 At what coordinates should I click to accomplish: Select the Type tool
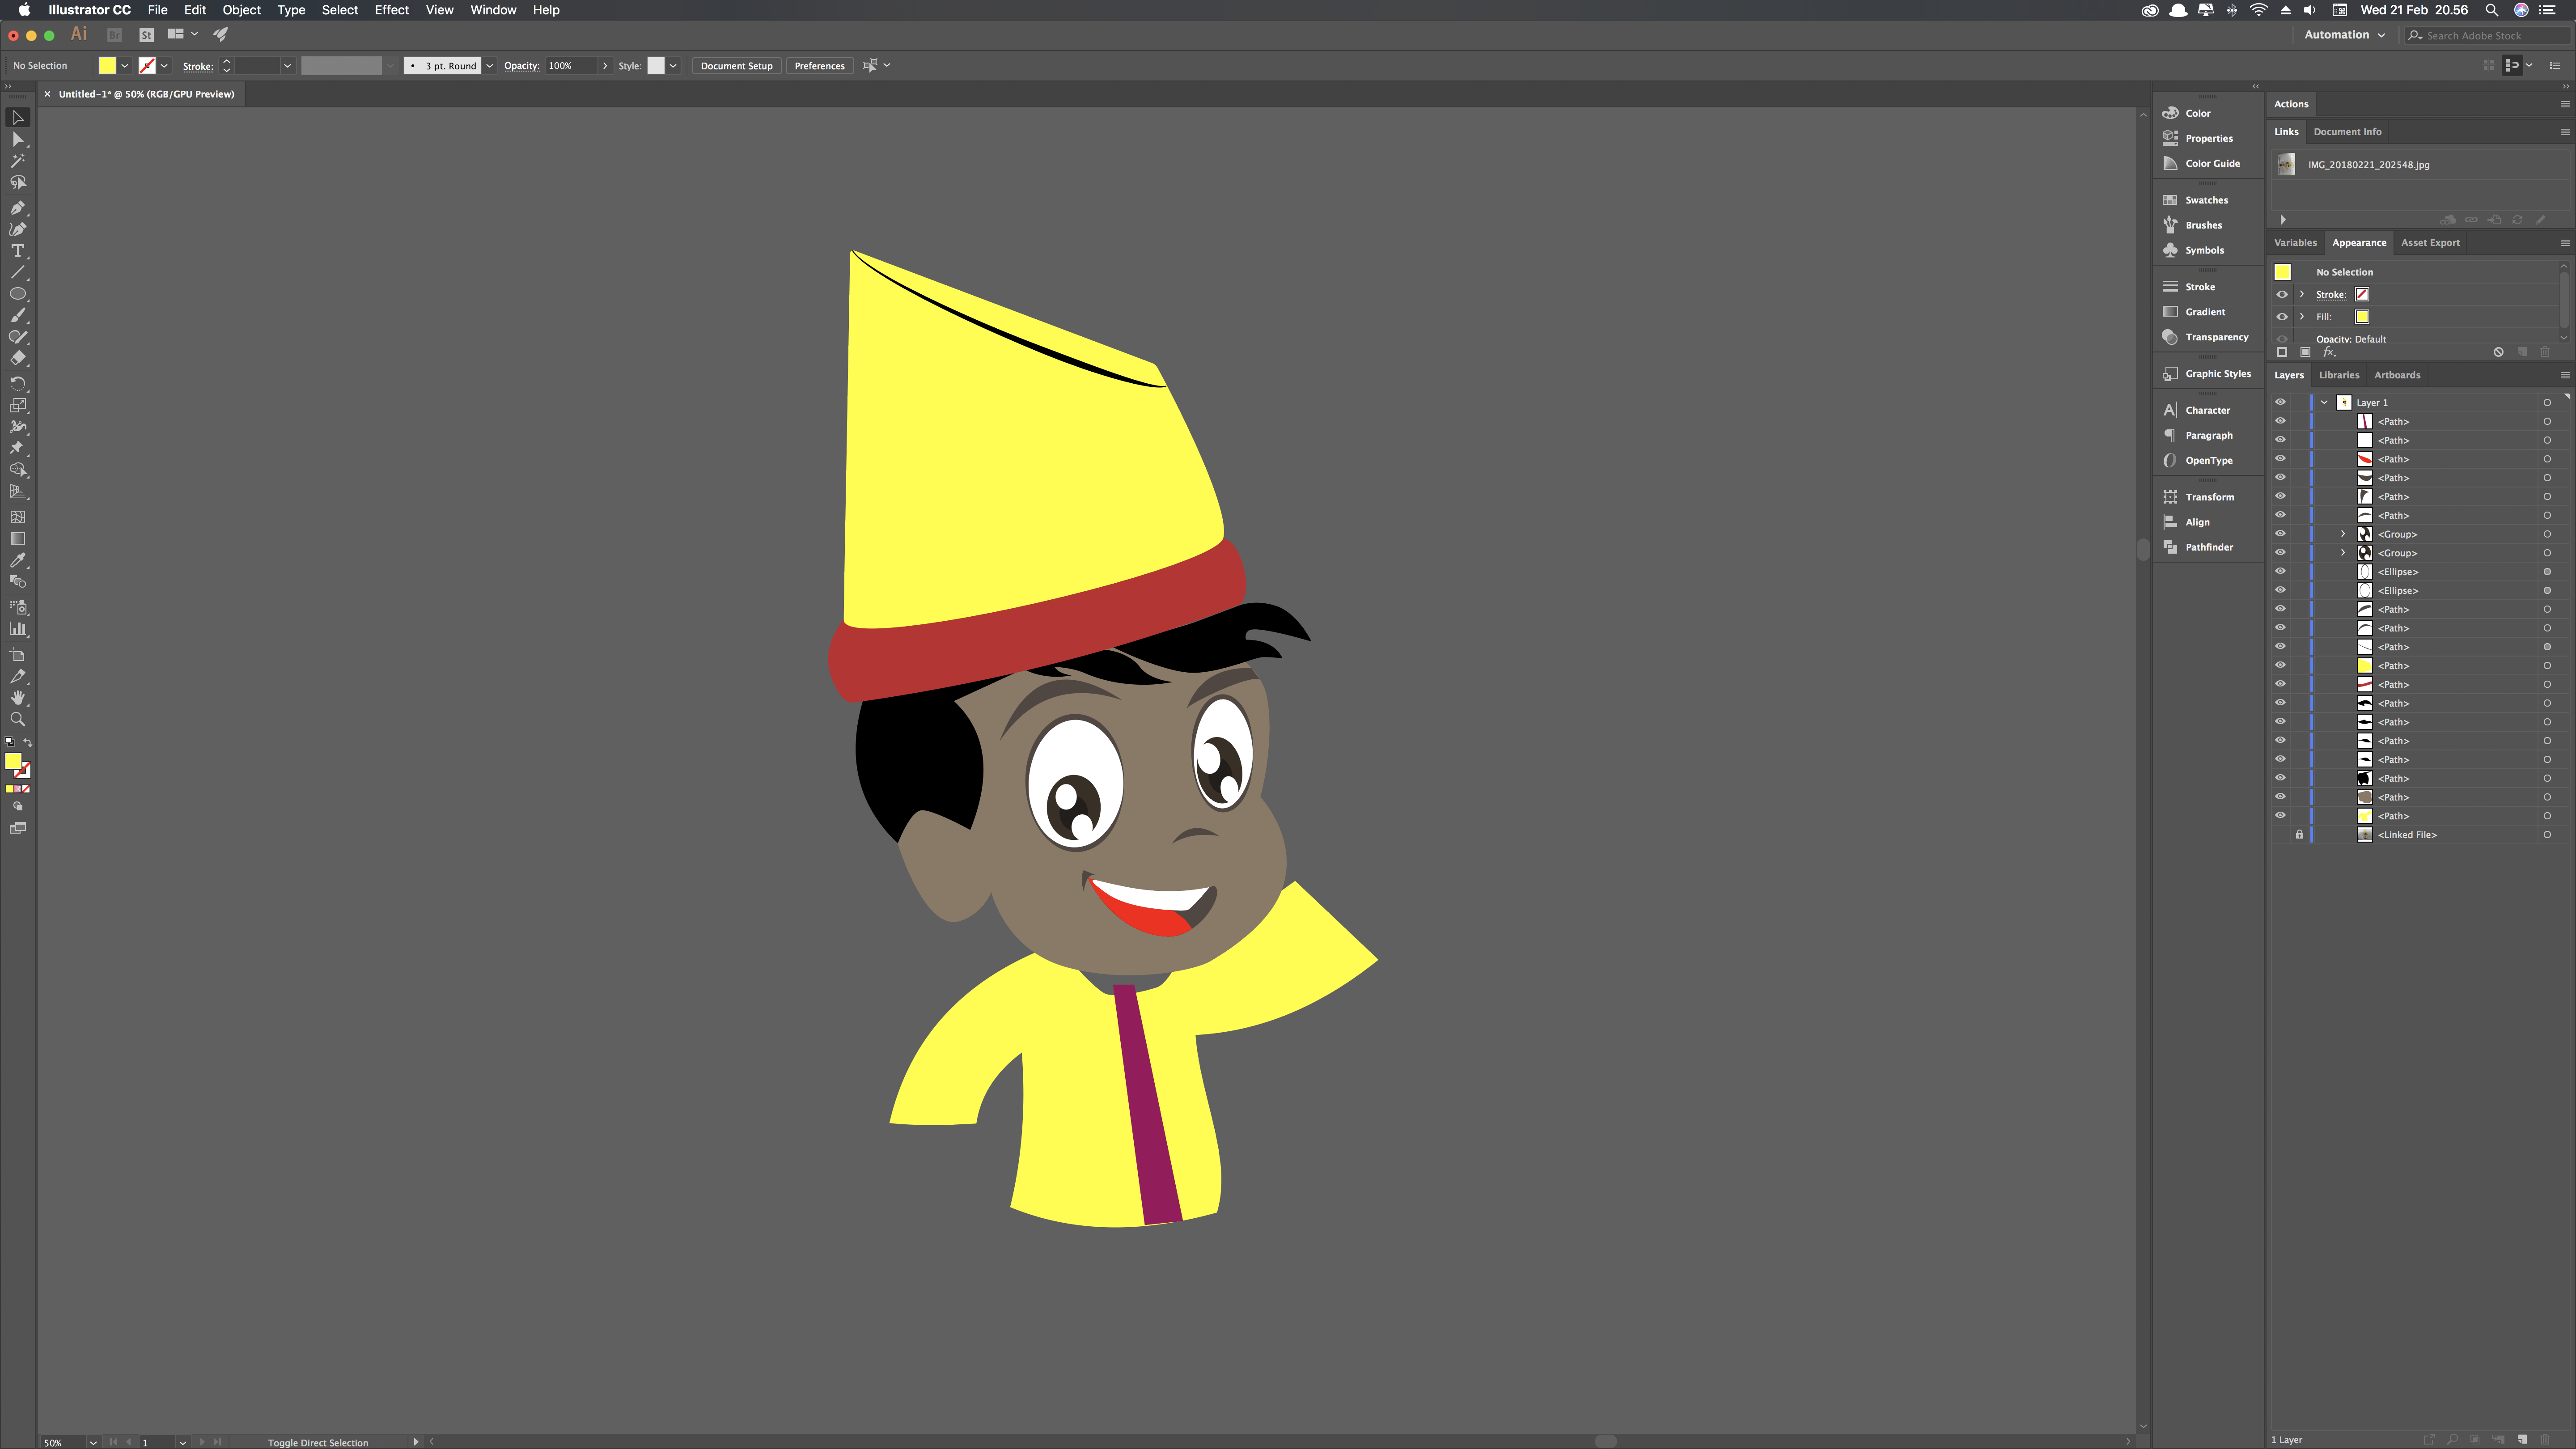[x=18, y=251]
